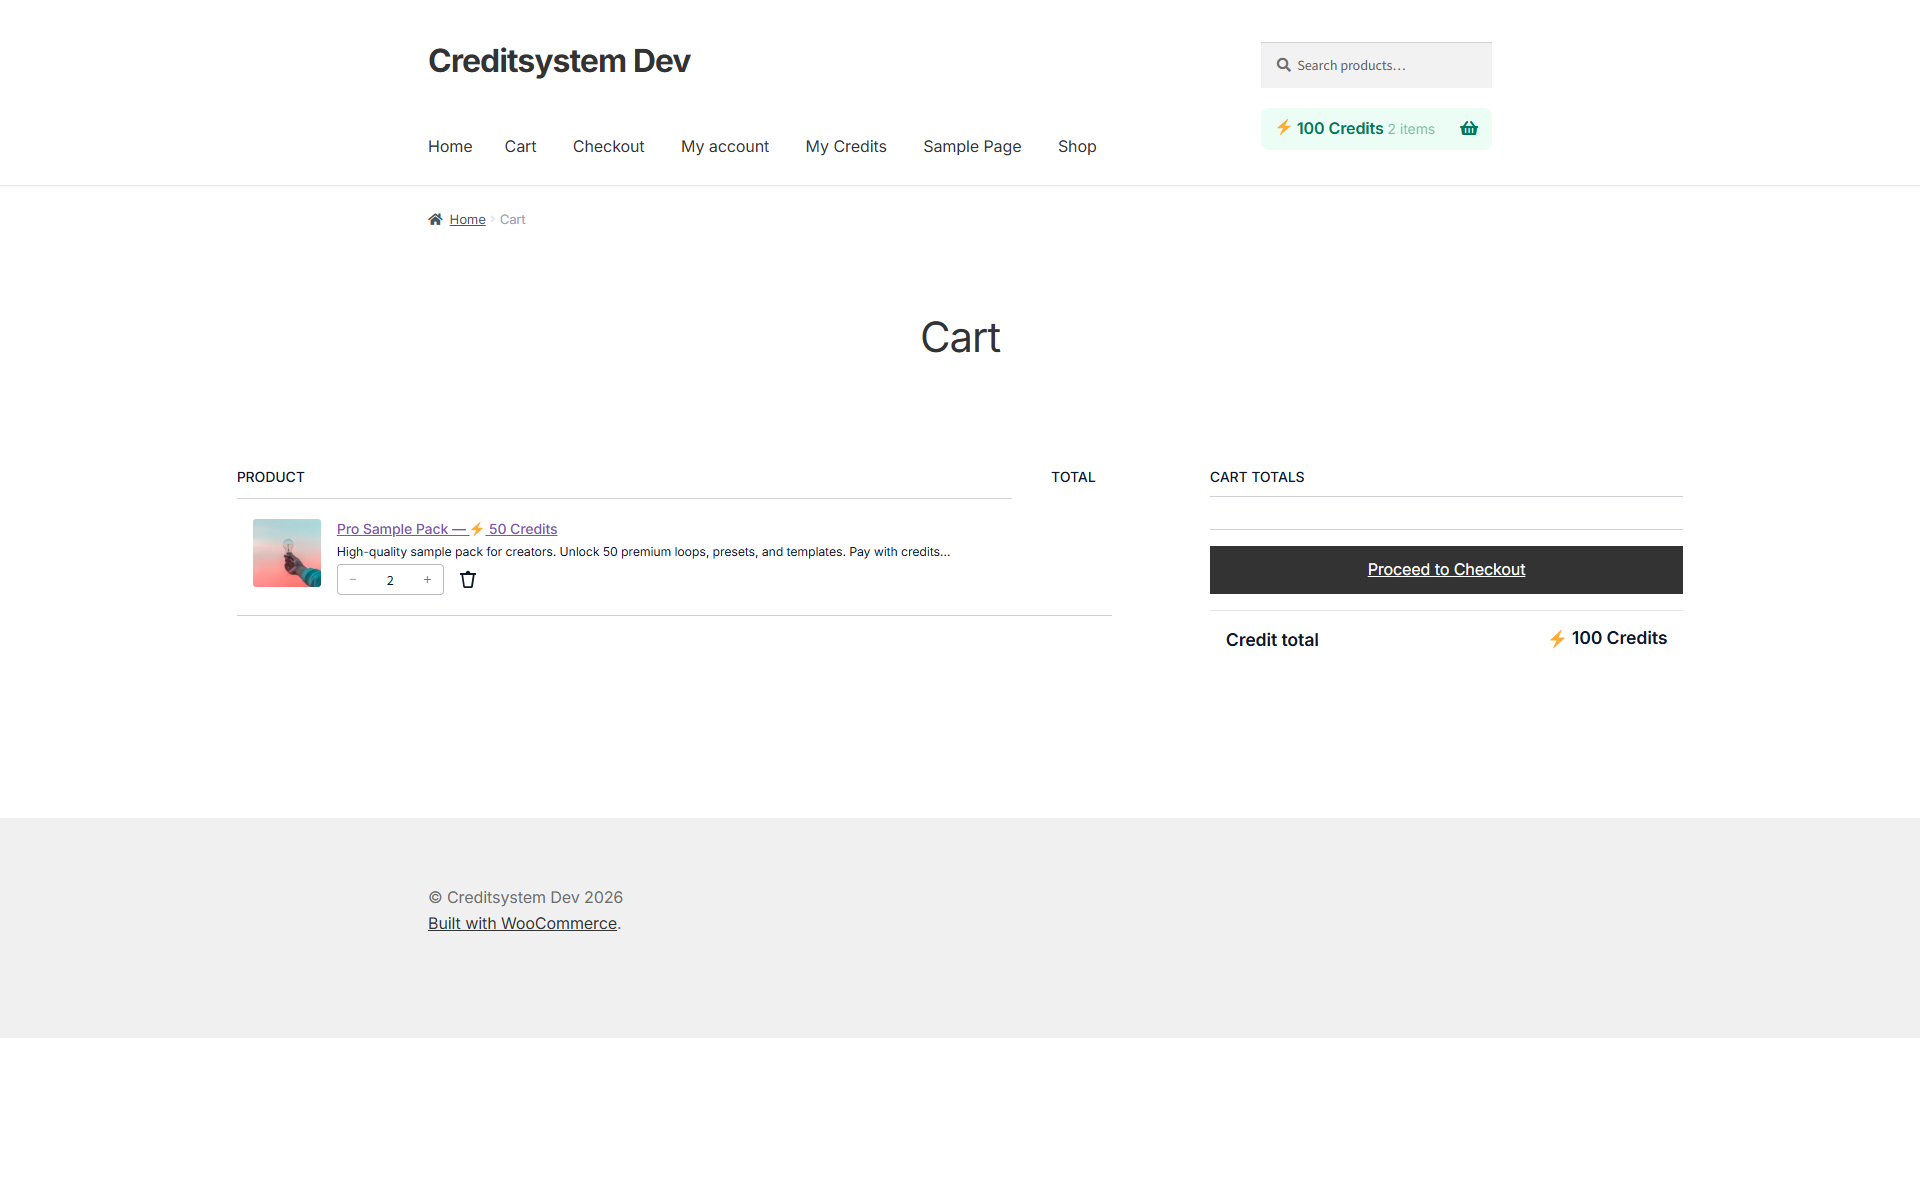Click the TOTAL column header

(x=1073, y=477)
